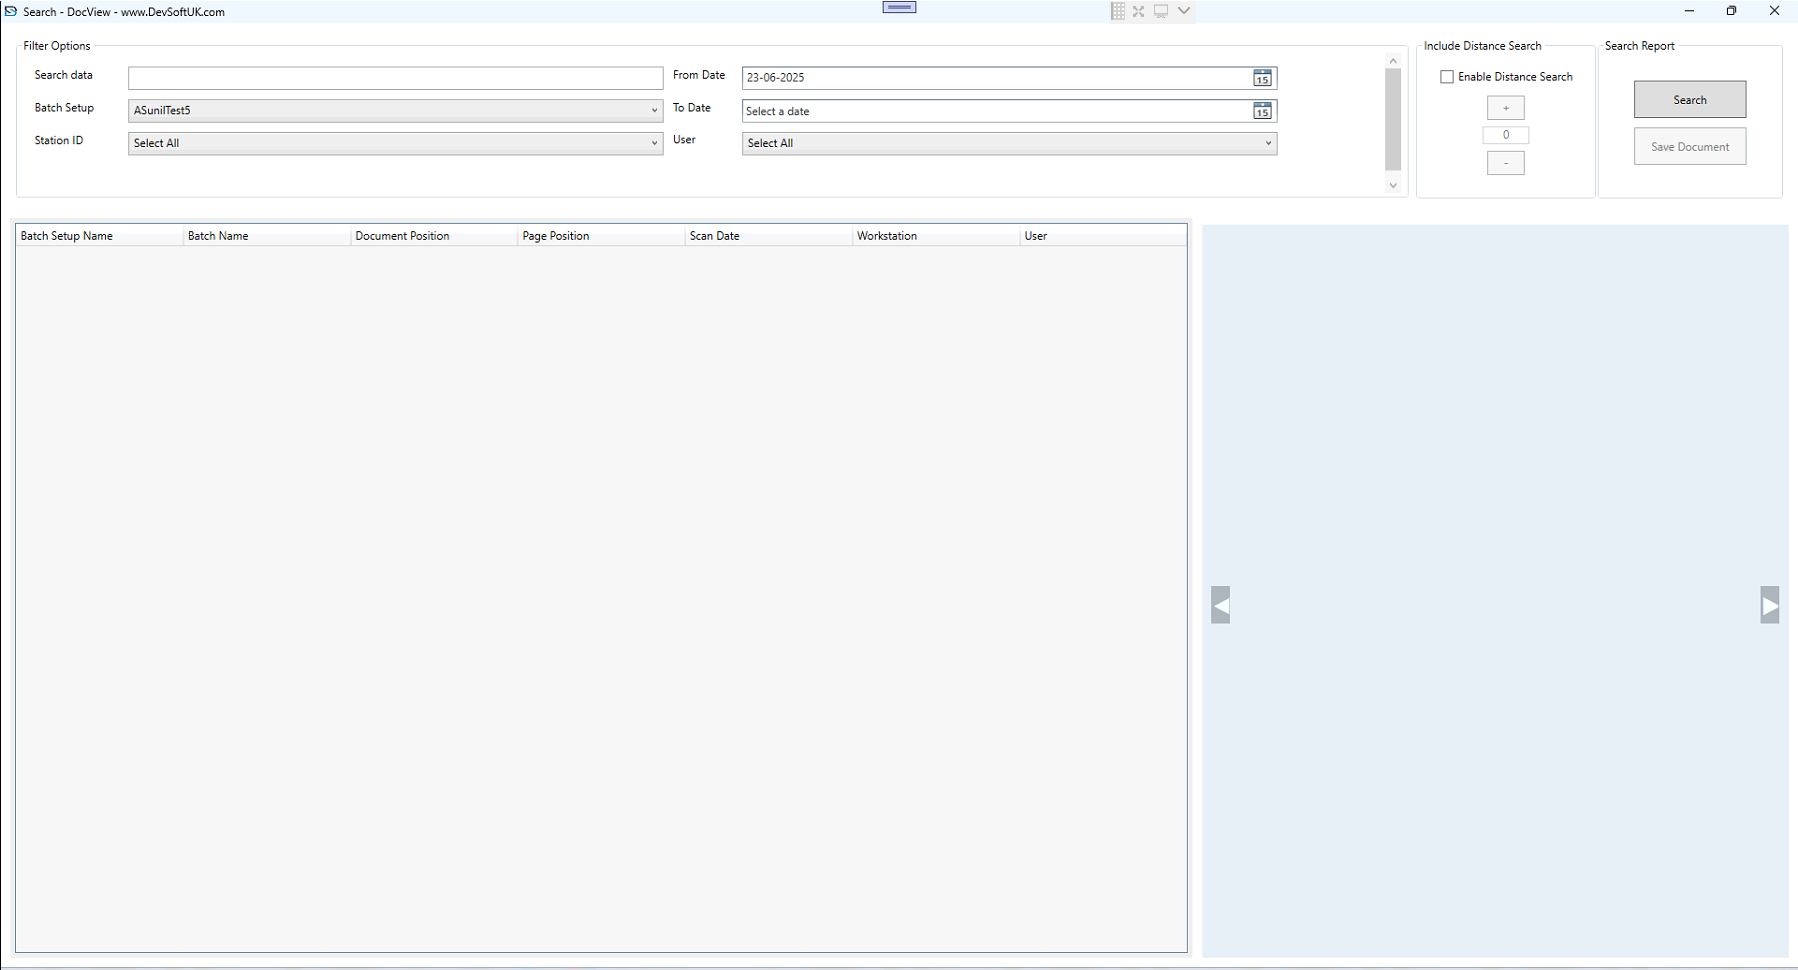Click the scrollbar up arrow beside Filter Options

[x=1393, y=59]
